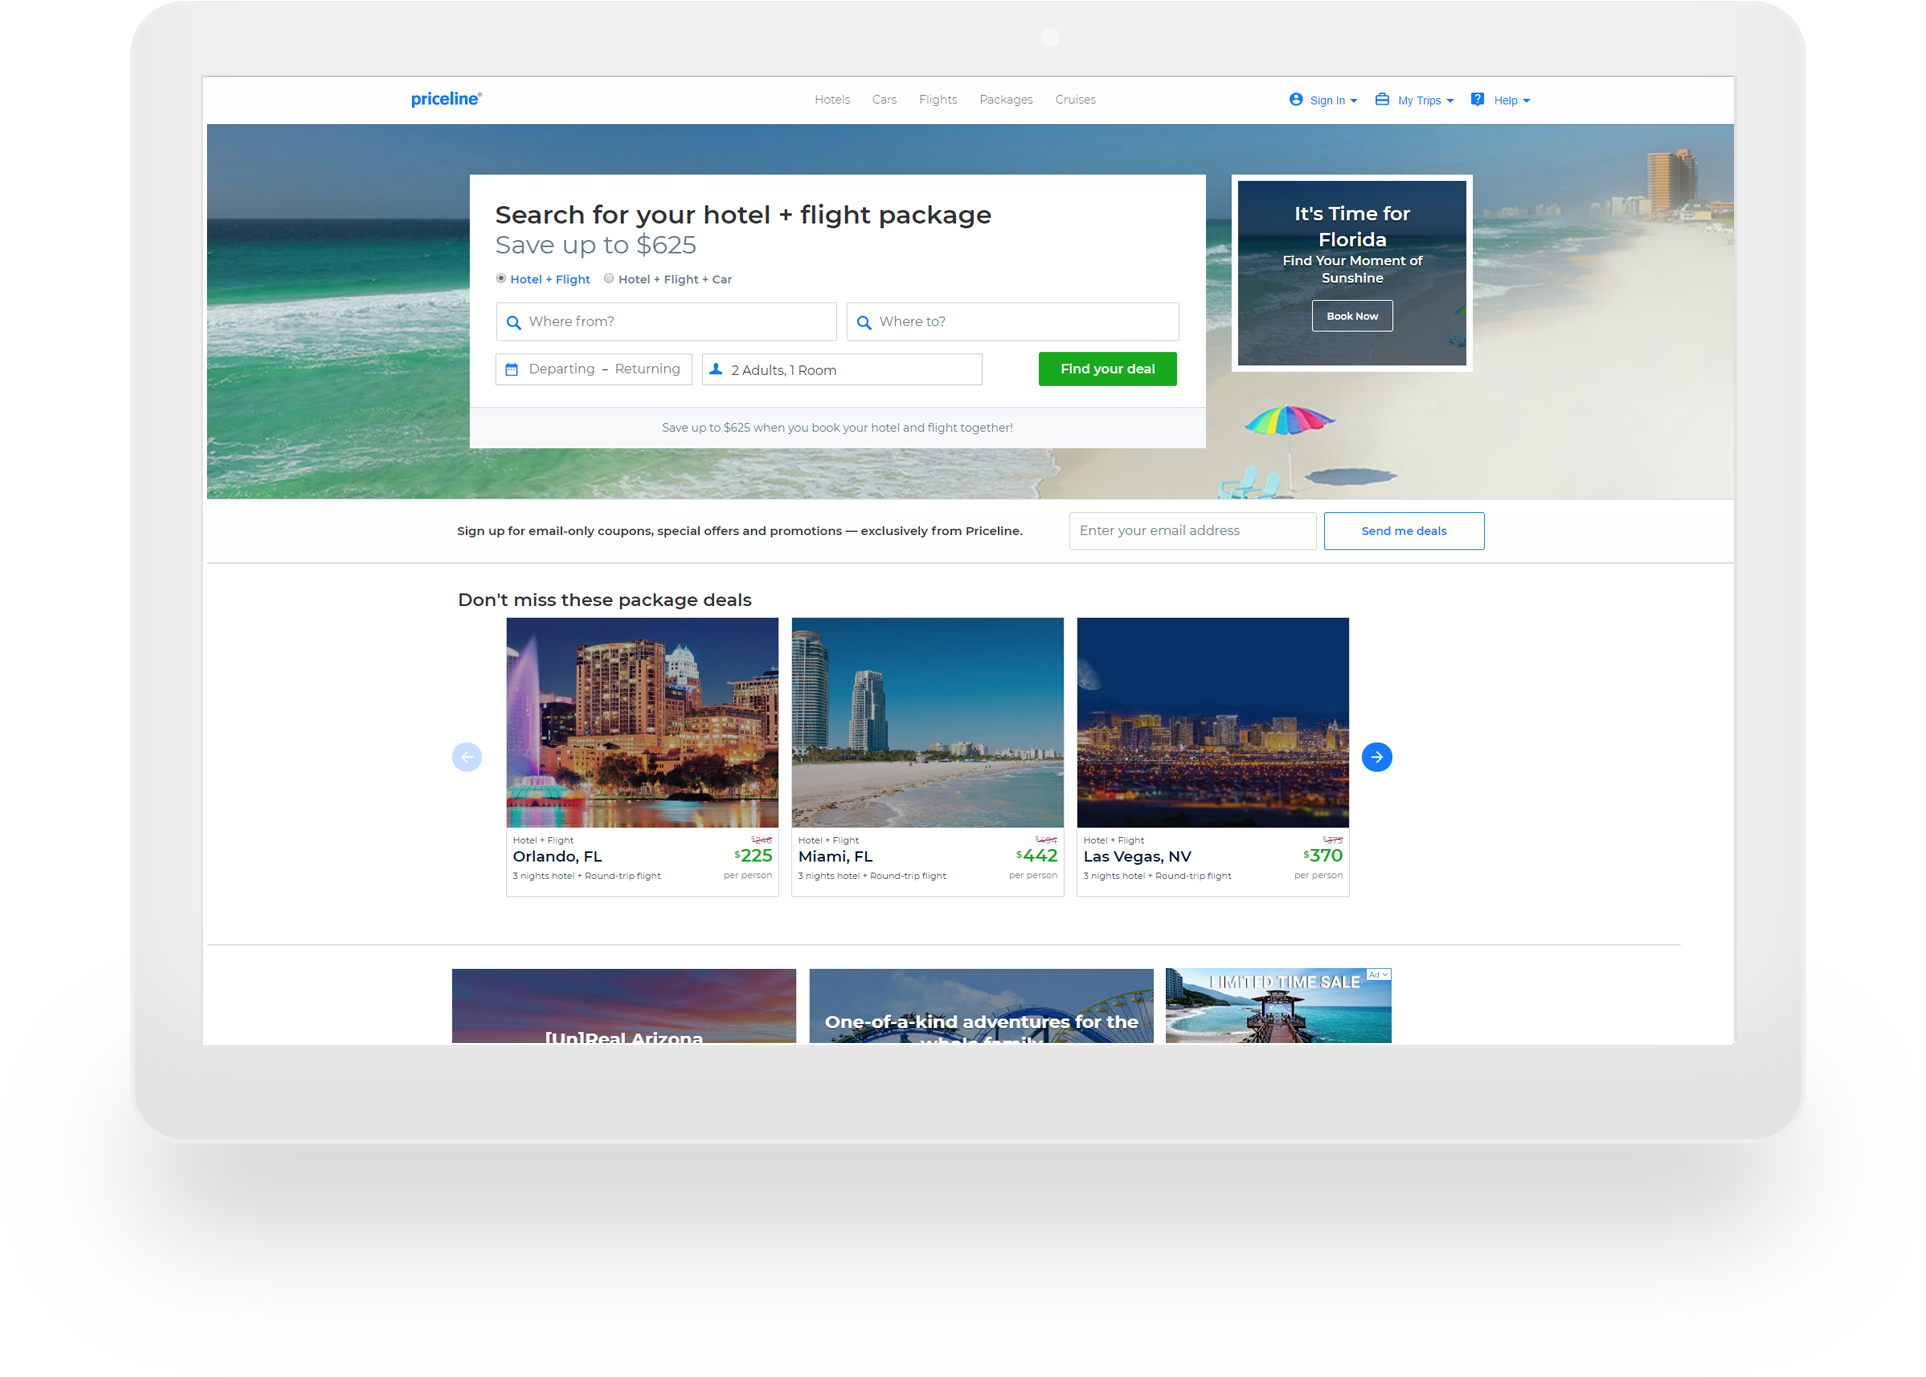
Task: Open the One-of-a-kind adventures promo banner
Action: [x=981, y=1006]
